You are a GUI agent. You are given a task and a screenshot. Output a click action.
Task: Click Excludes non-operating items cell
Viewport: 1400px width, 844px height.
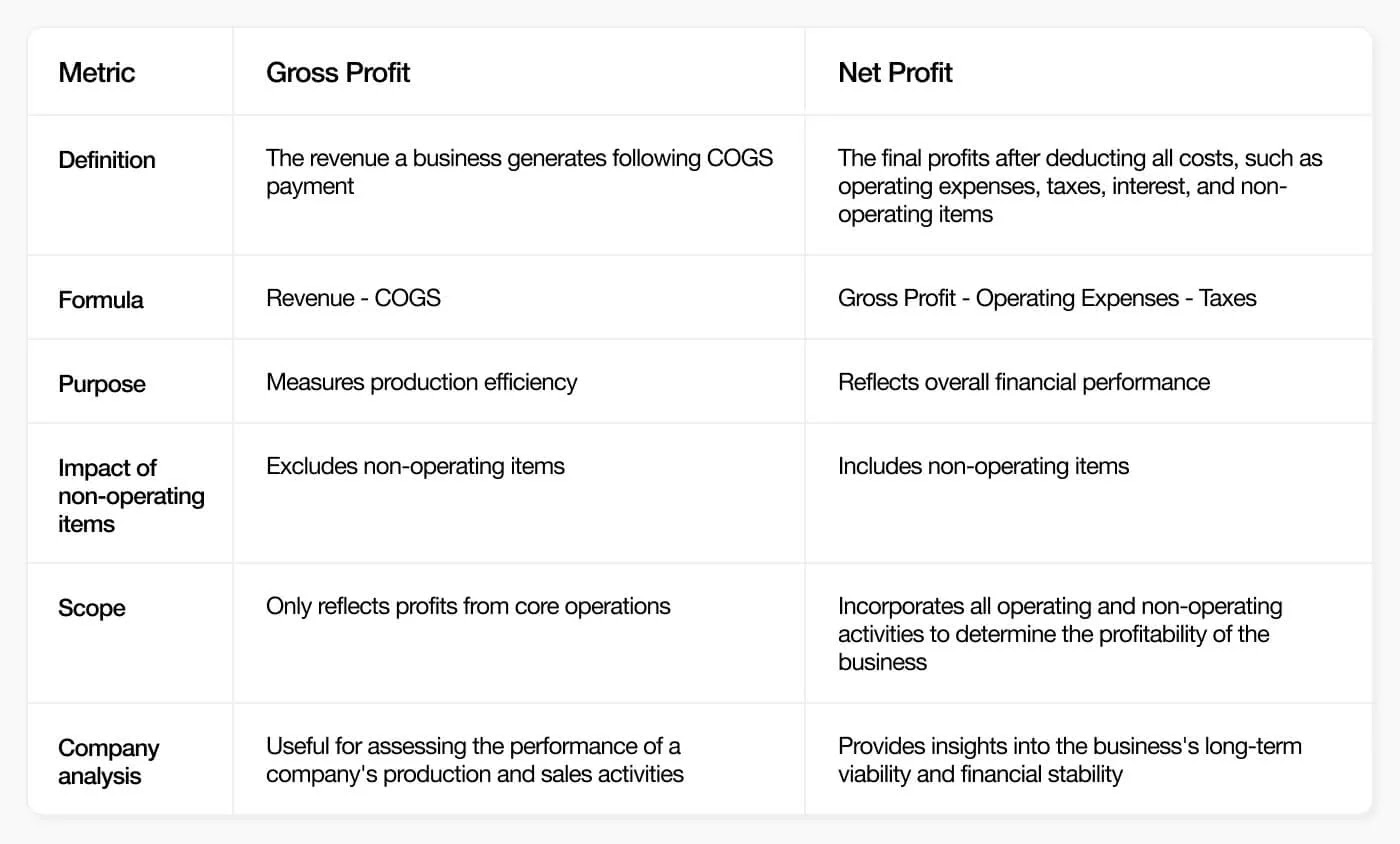[x=415, y=466]
